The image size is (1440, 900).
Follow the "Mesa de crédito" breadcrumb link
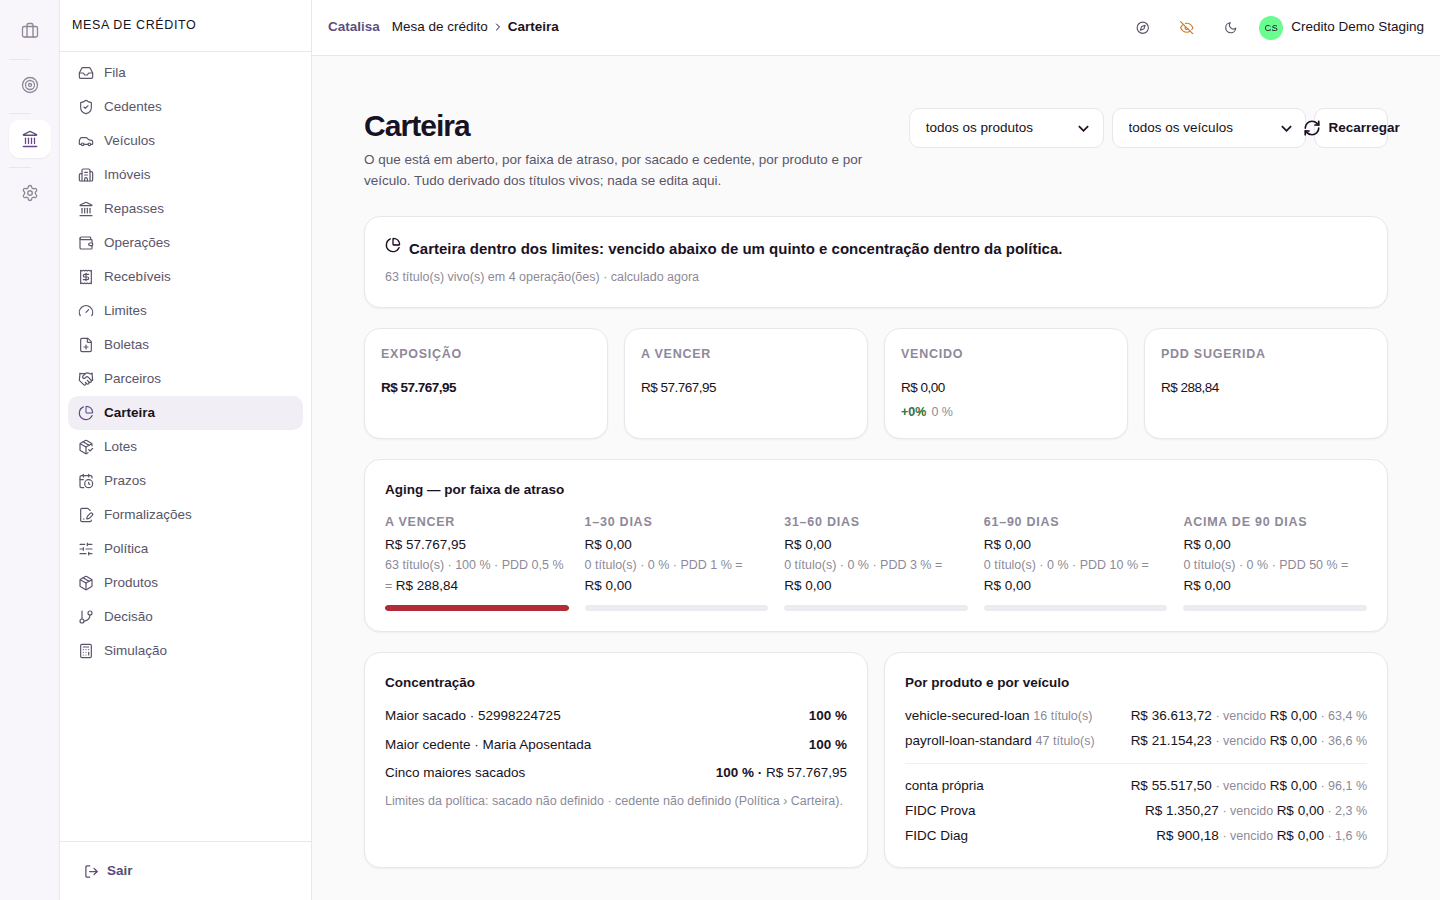coord(440,27)
